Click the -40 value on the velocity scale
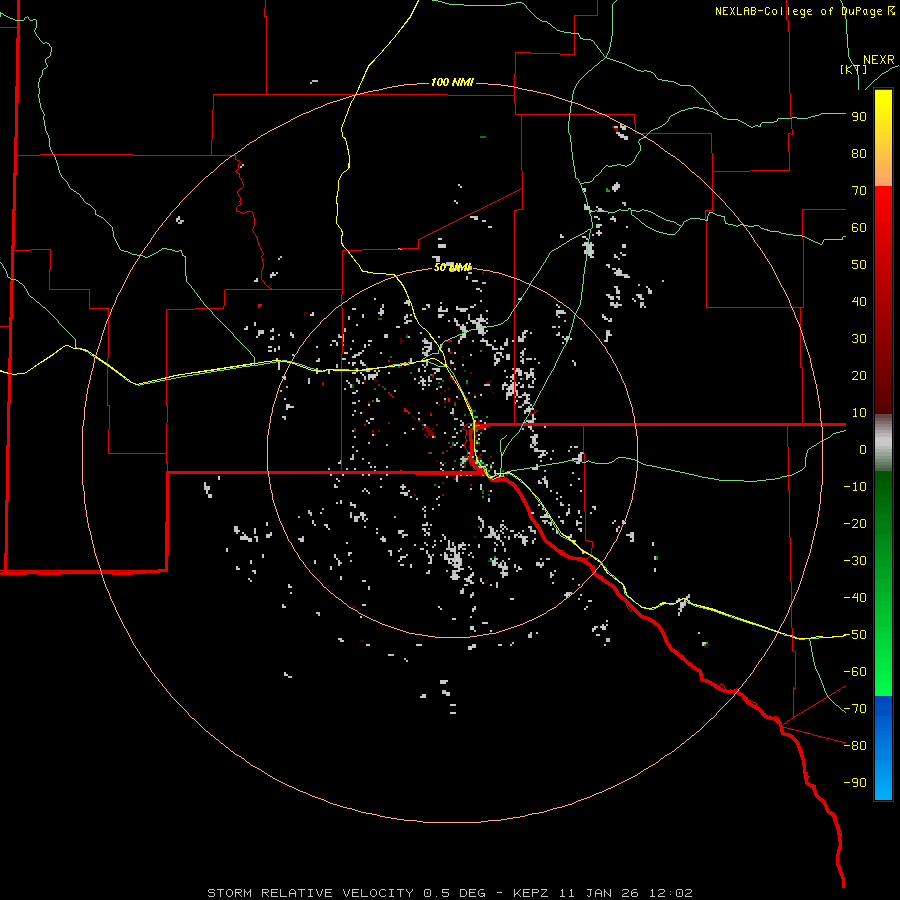The height and width of the screenshot is (900, 900). coord(855,598)
